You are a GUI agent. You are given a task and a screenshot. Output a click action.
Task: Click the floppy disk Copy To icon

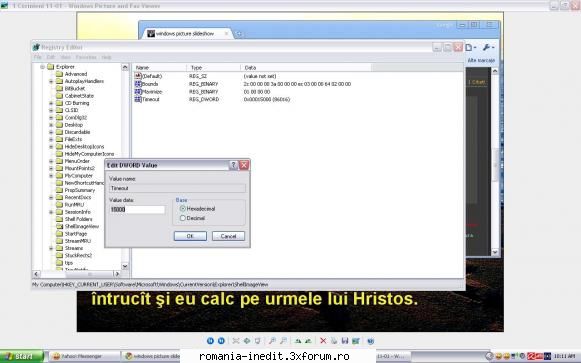pyautogui.click(x=345, y=341)
